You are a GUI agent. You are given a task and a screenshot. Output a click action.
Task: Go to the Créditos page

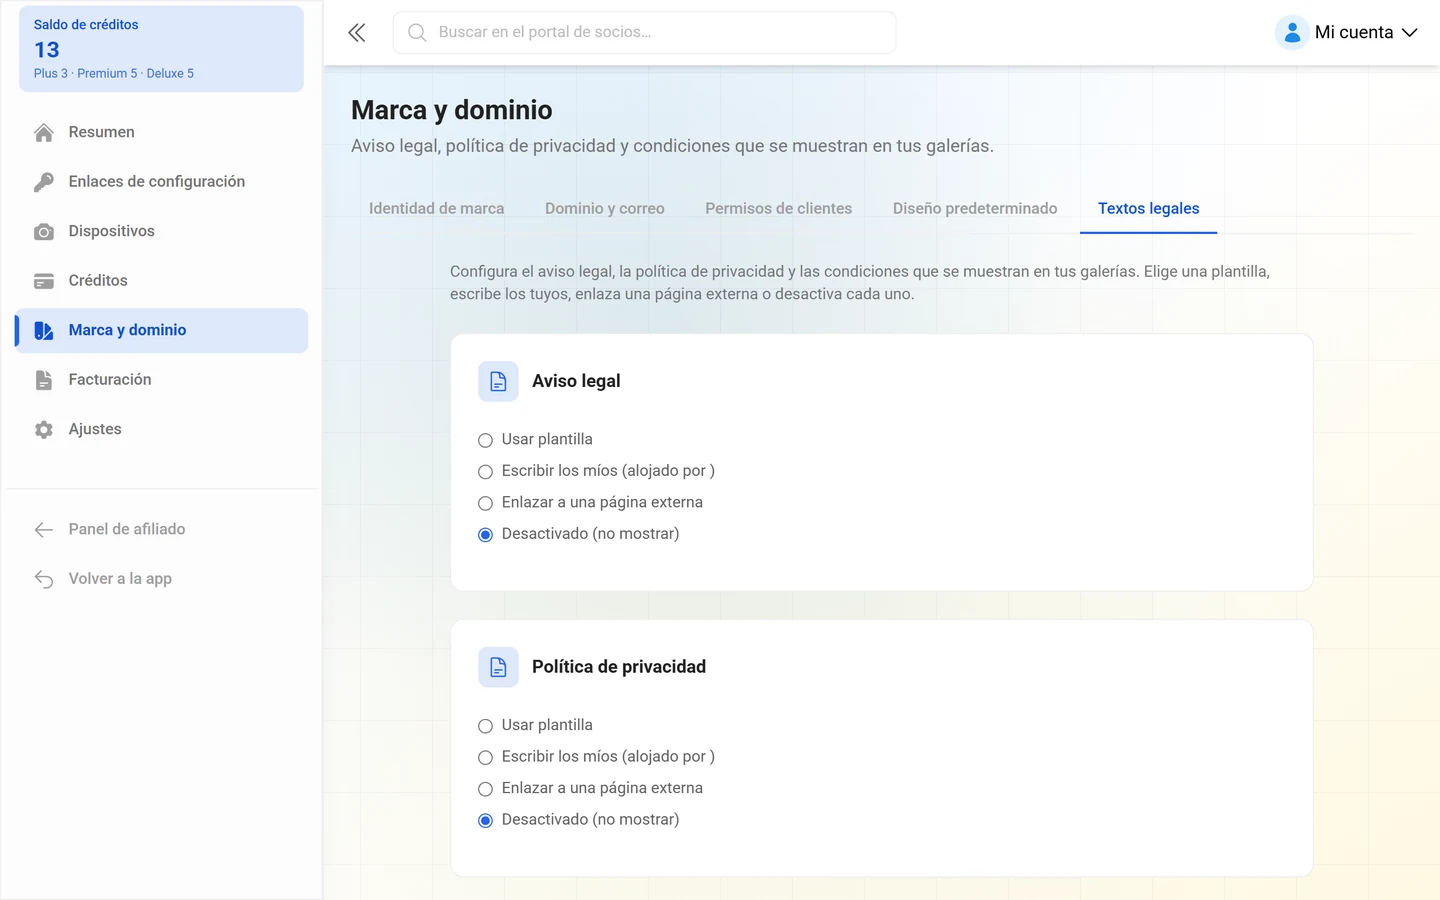point(161,281)
